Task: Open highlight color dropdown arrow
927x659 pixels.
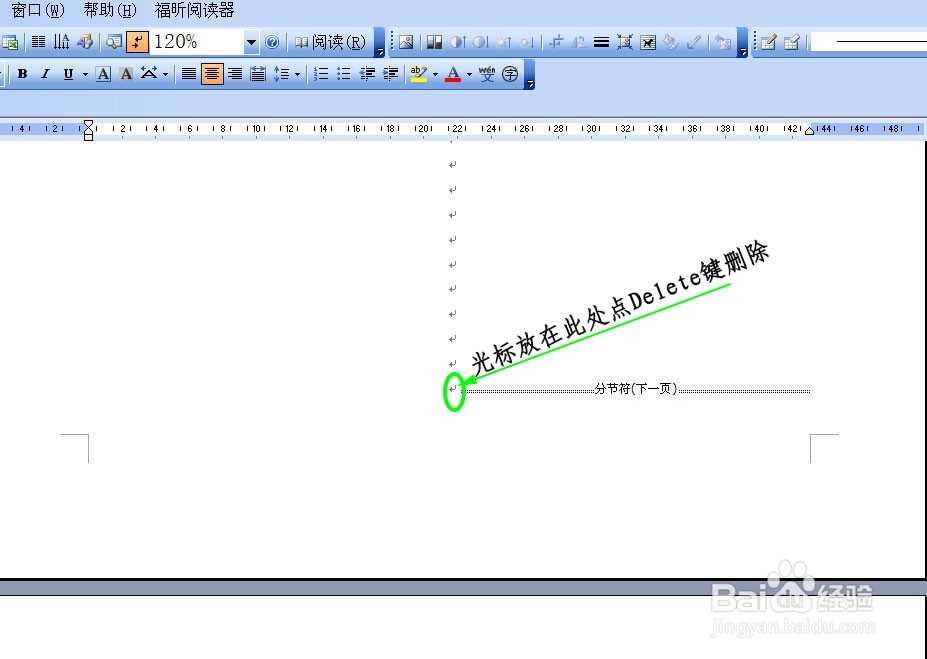Action: [436, 74]
